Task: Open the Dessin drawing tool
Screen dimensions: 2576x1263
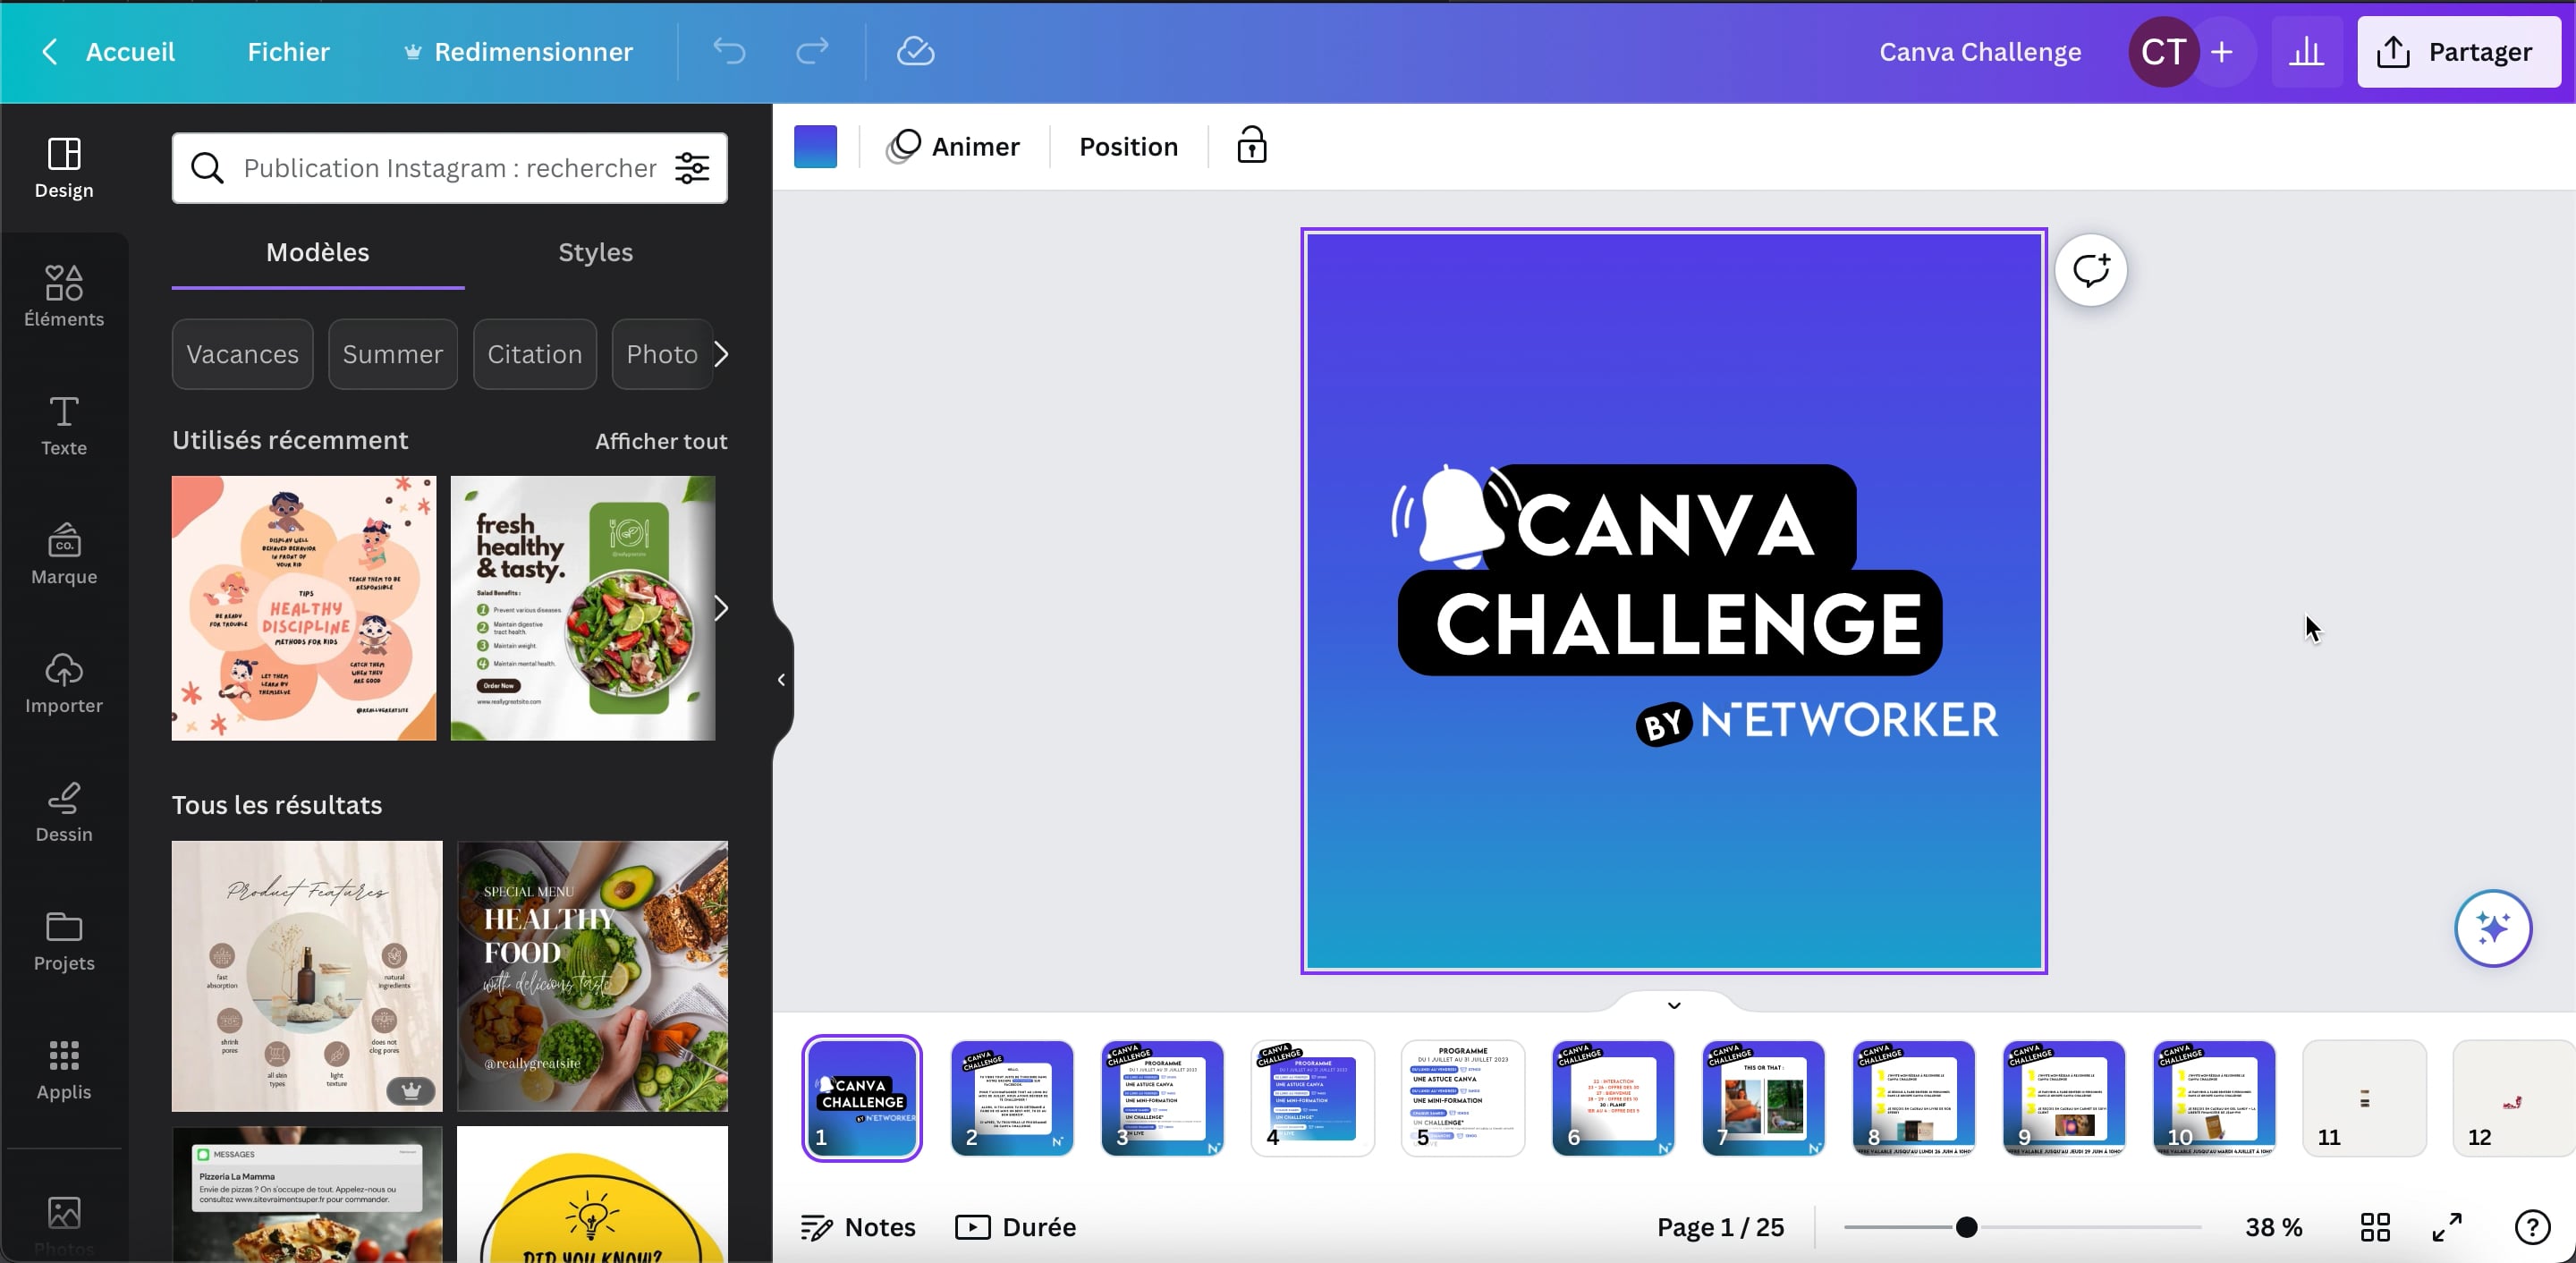Action: (x=64, y=812)
